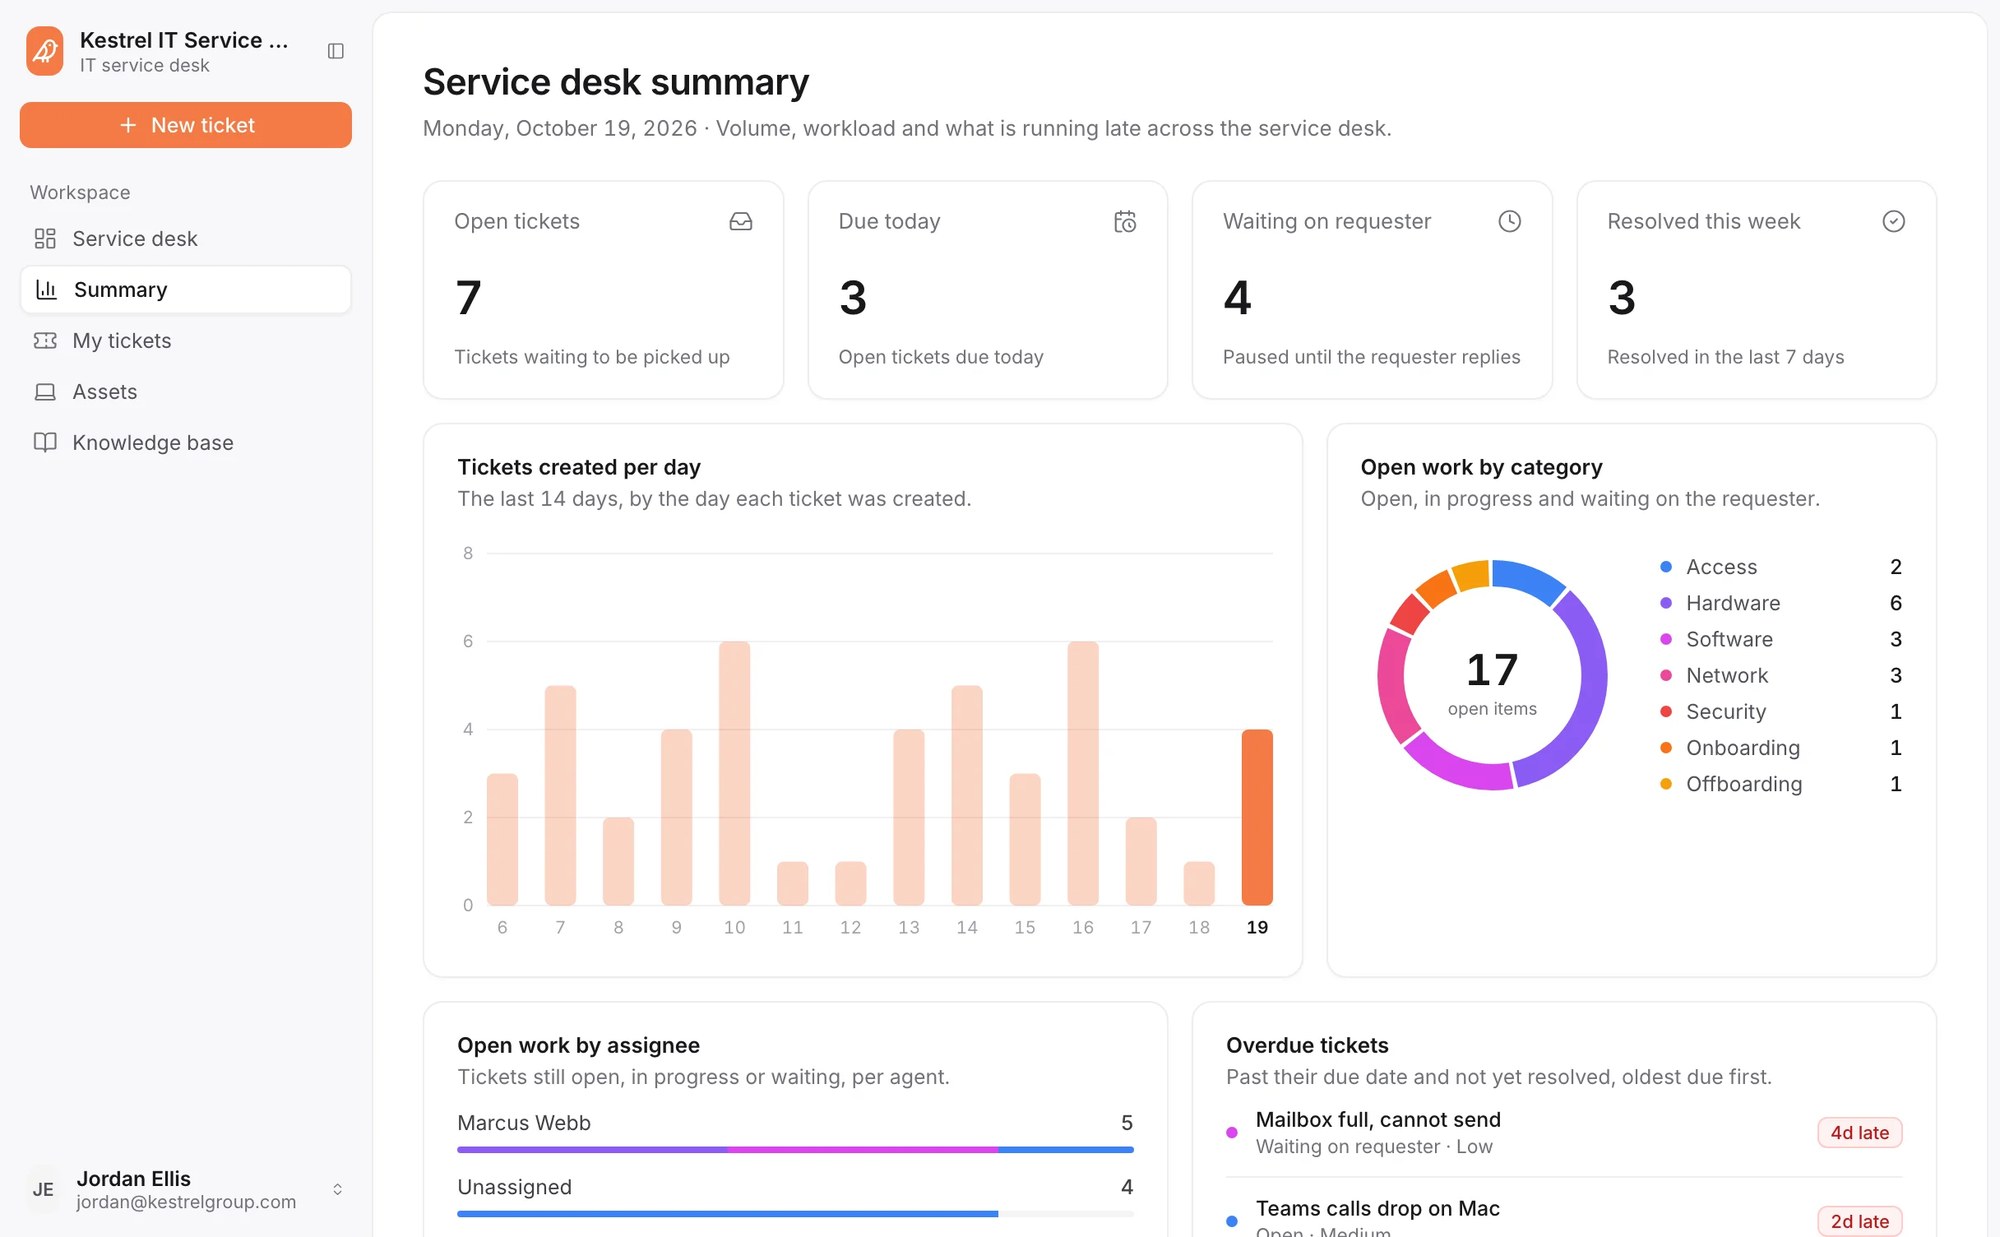Image resolution: width=2000 pixels, height=1237 pixels.
Task: Open the Knowledge base section
Action: click(x=186, y=442)
